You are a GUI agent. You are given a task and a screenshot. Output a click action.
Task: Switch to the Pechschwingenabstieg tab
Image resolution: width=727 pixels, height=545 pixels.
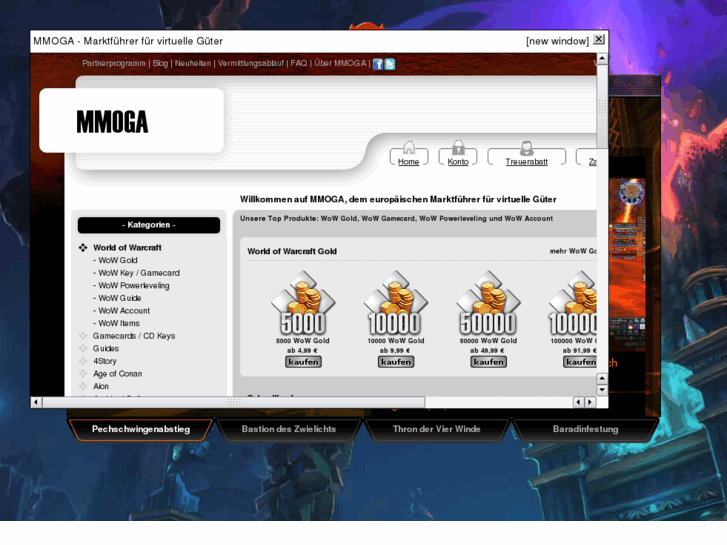[x=140, y=430]
